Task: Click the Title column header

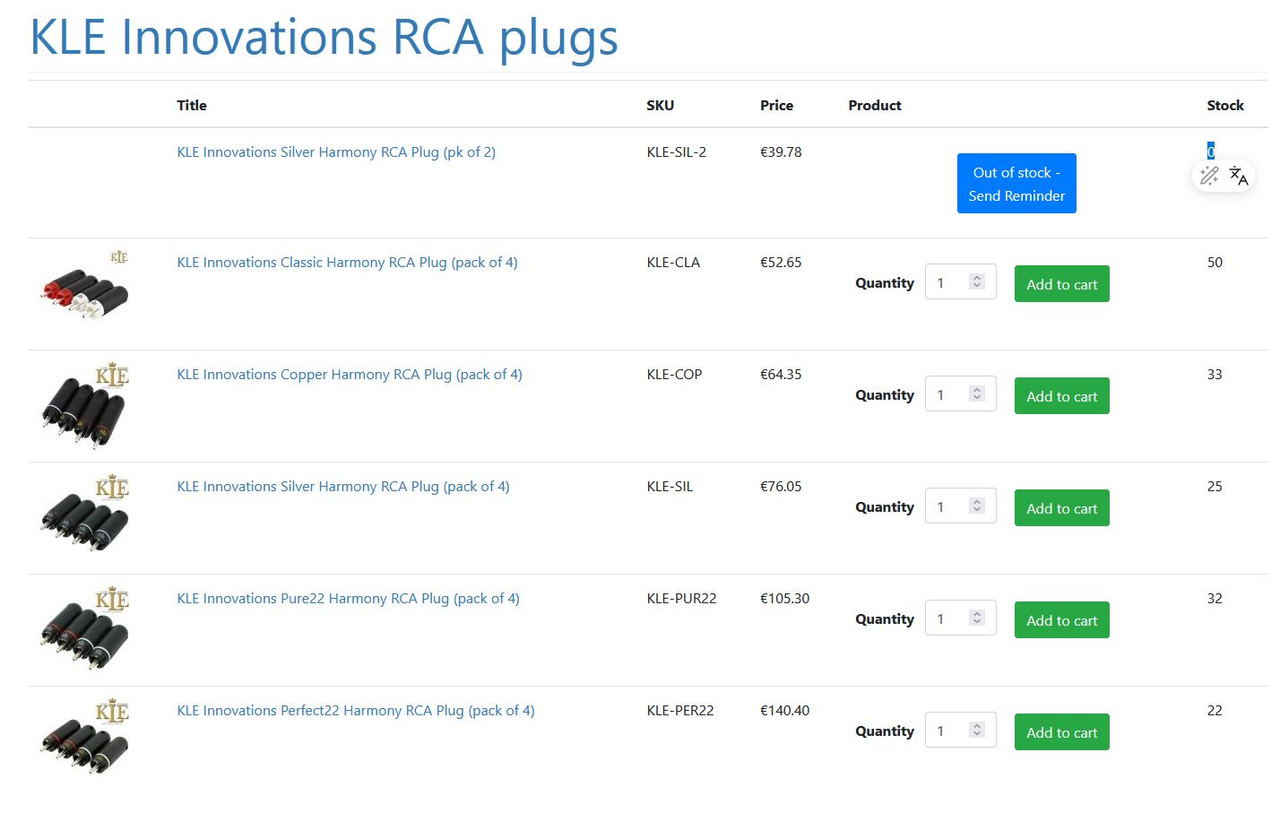Action: pyautogui.click(x=192, y=105)
